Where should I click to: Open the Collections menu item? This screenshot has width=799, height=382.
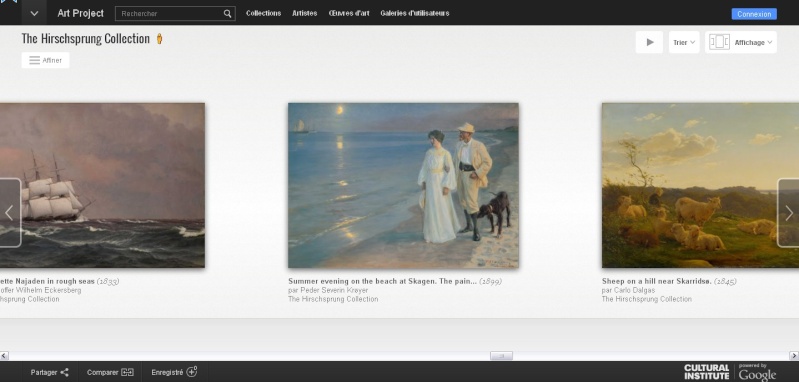click(x=263, y=13)
